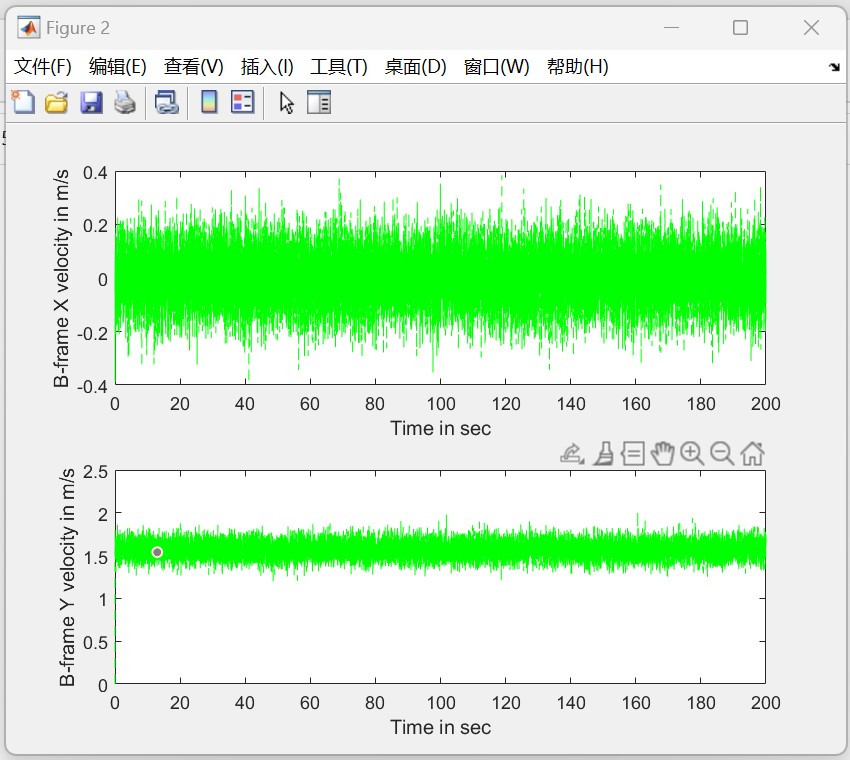This screenshot has width=850, height=760.
Task: Close the Figure 2 window
Action: pos(811,27)
